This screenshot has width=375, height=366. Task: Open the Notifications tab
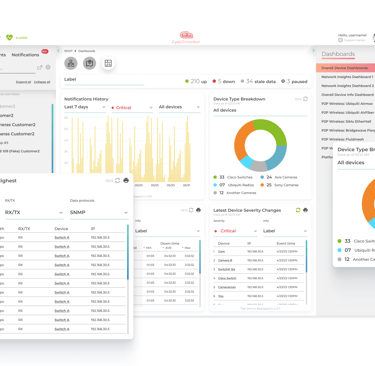[25, 55]
